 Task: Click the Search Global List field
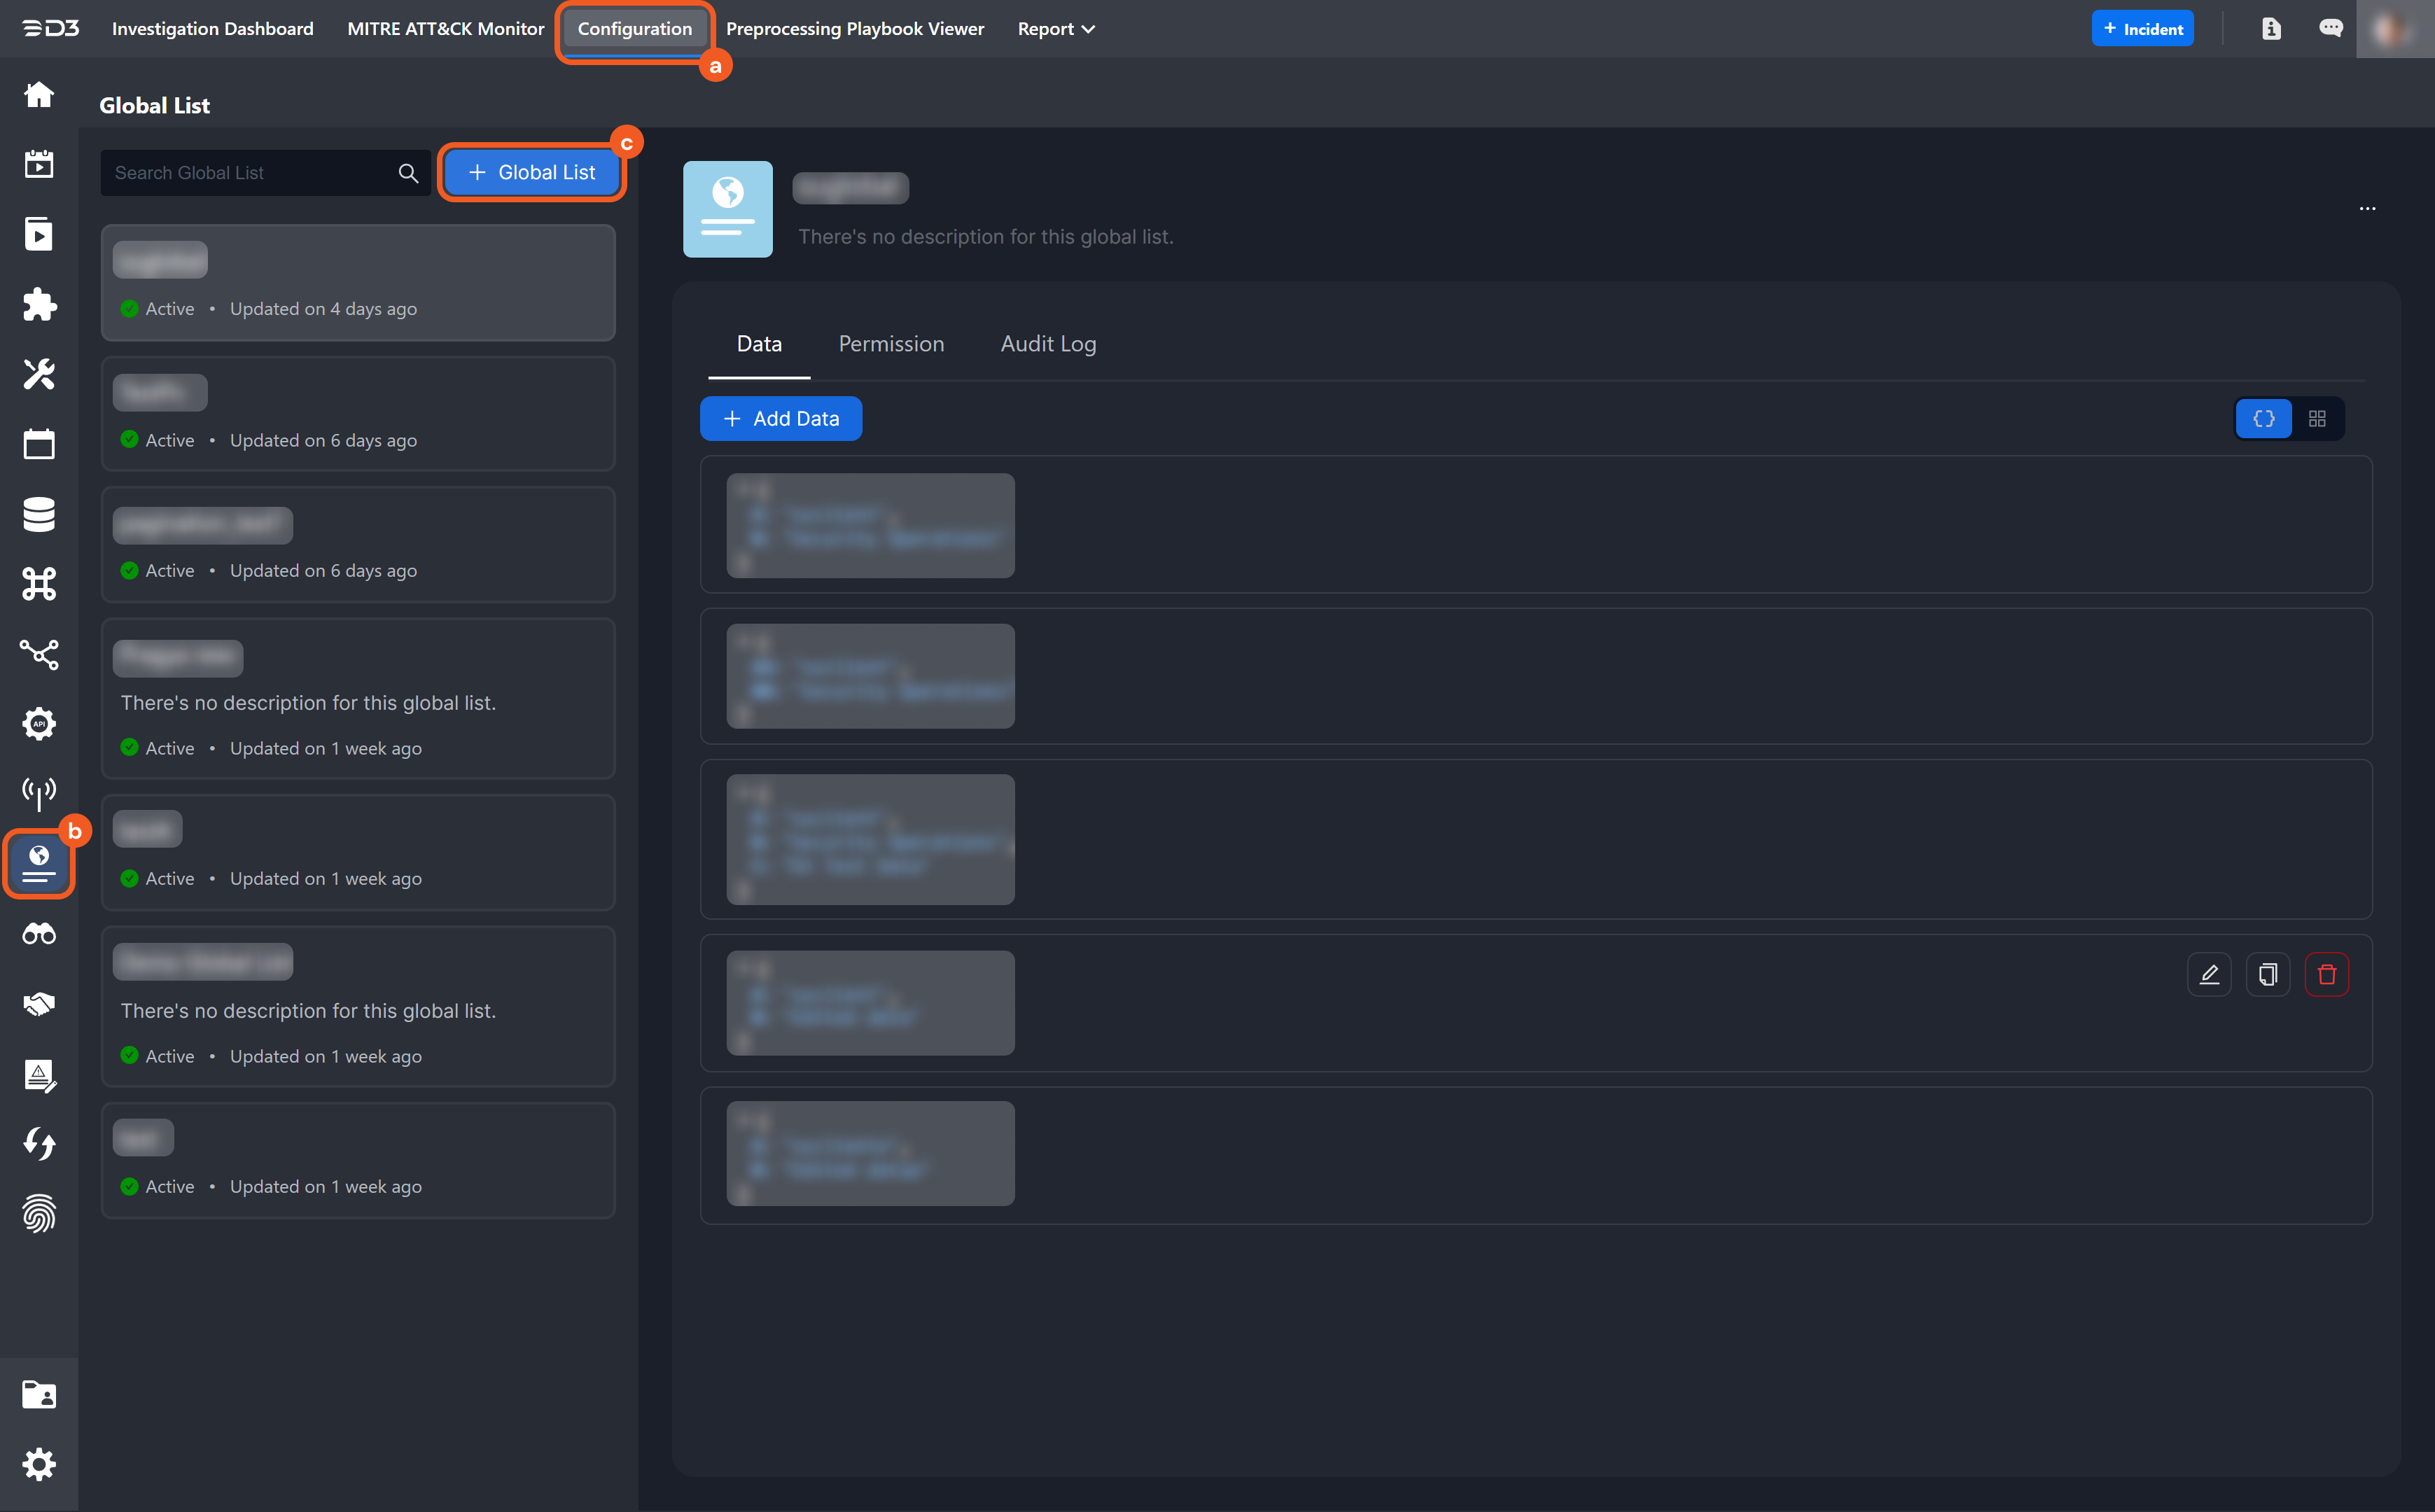[250, 173]
